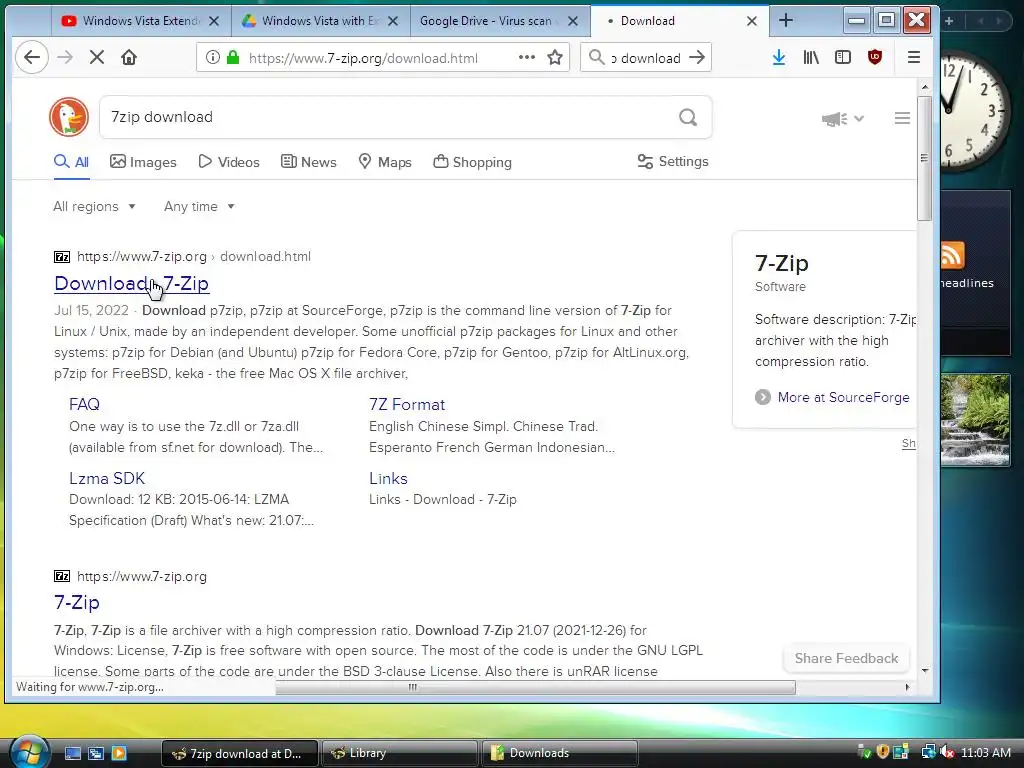Image resolution: width=1024 pixels, height=768 pixels.
Task: Click the Firefox toolbar search box
Action: coord(645,57)
